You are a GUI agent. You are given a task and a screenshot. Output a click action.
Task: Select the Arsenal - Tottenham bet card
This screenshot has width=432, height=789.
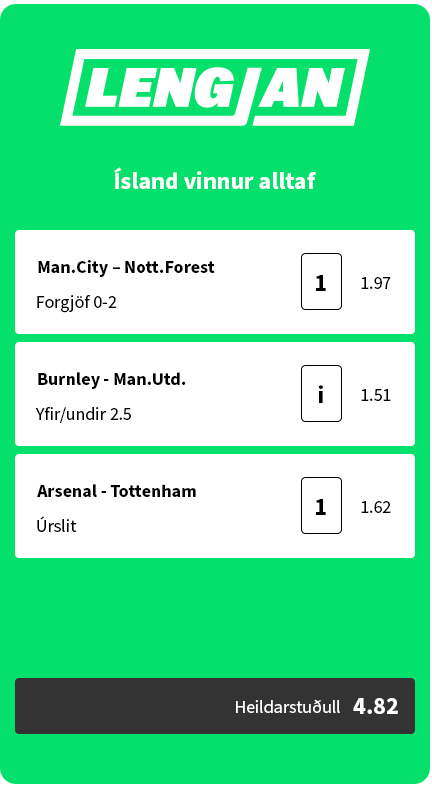215,506
